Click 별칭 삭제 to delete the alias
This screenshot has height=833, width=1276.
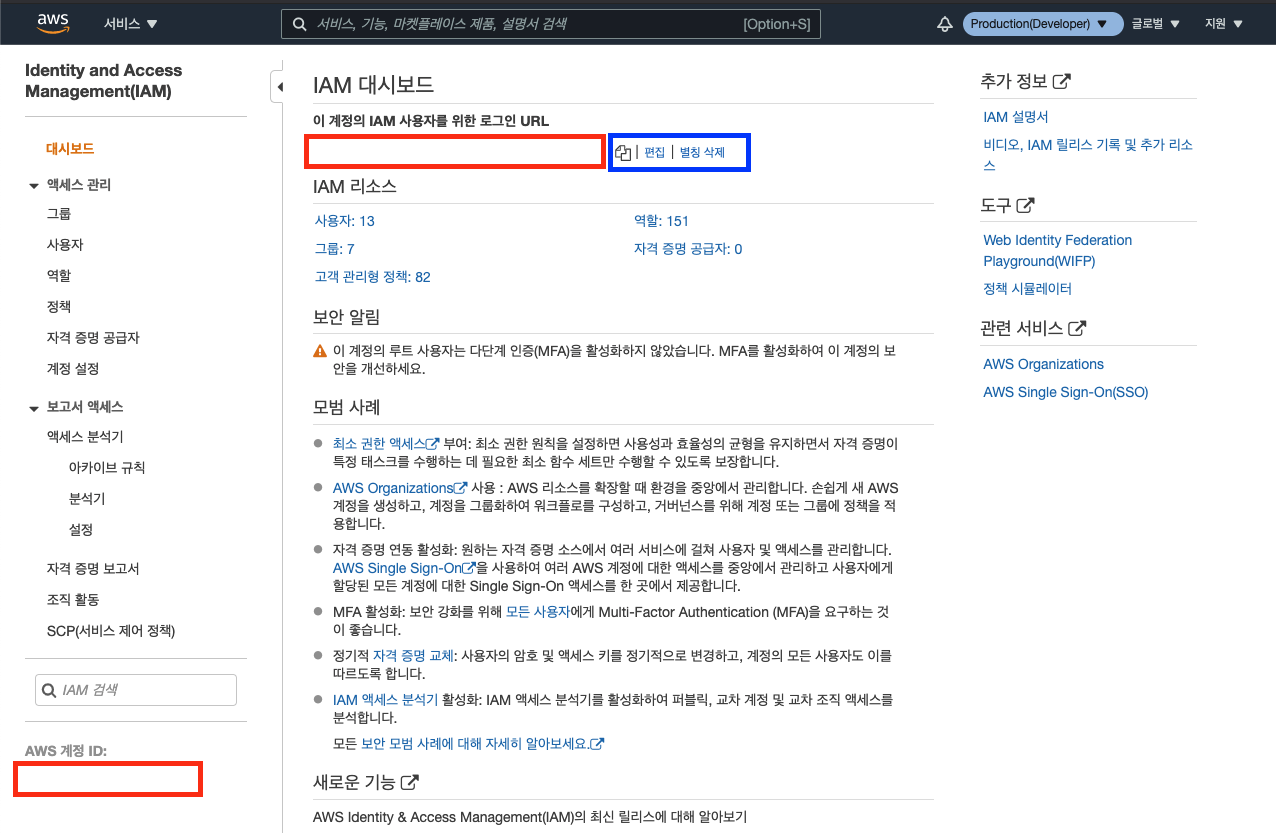(703, 152)
